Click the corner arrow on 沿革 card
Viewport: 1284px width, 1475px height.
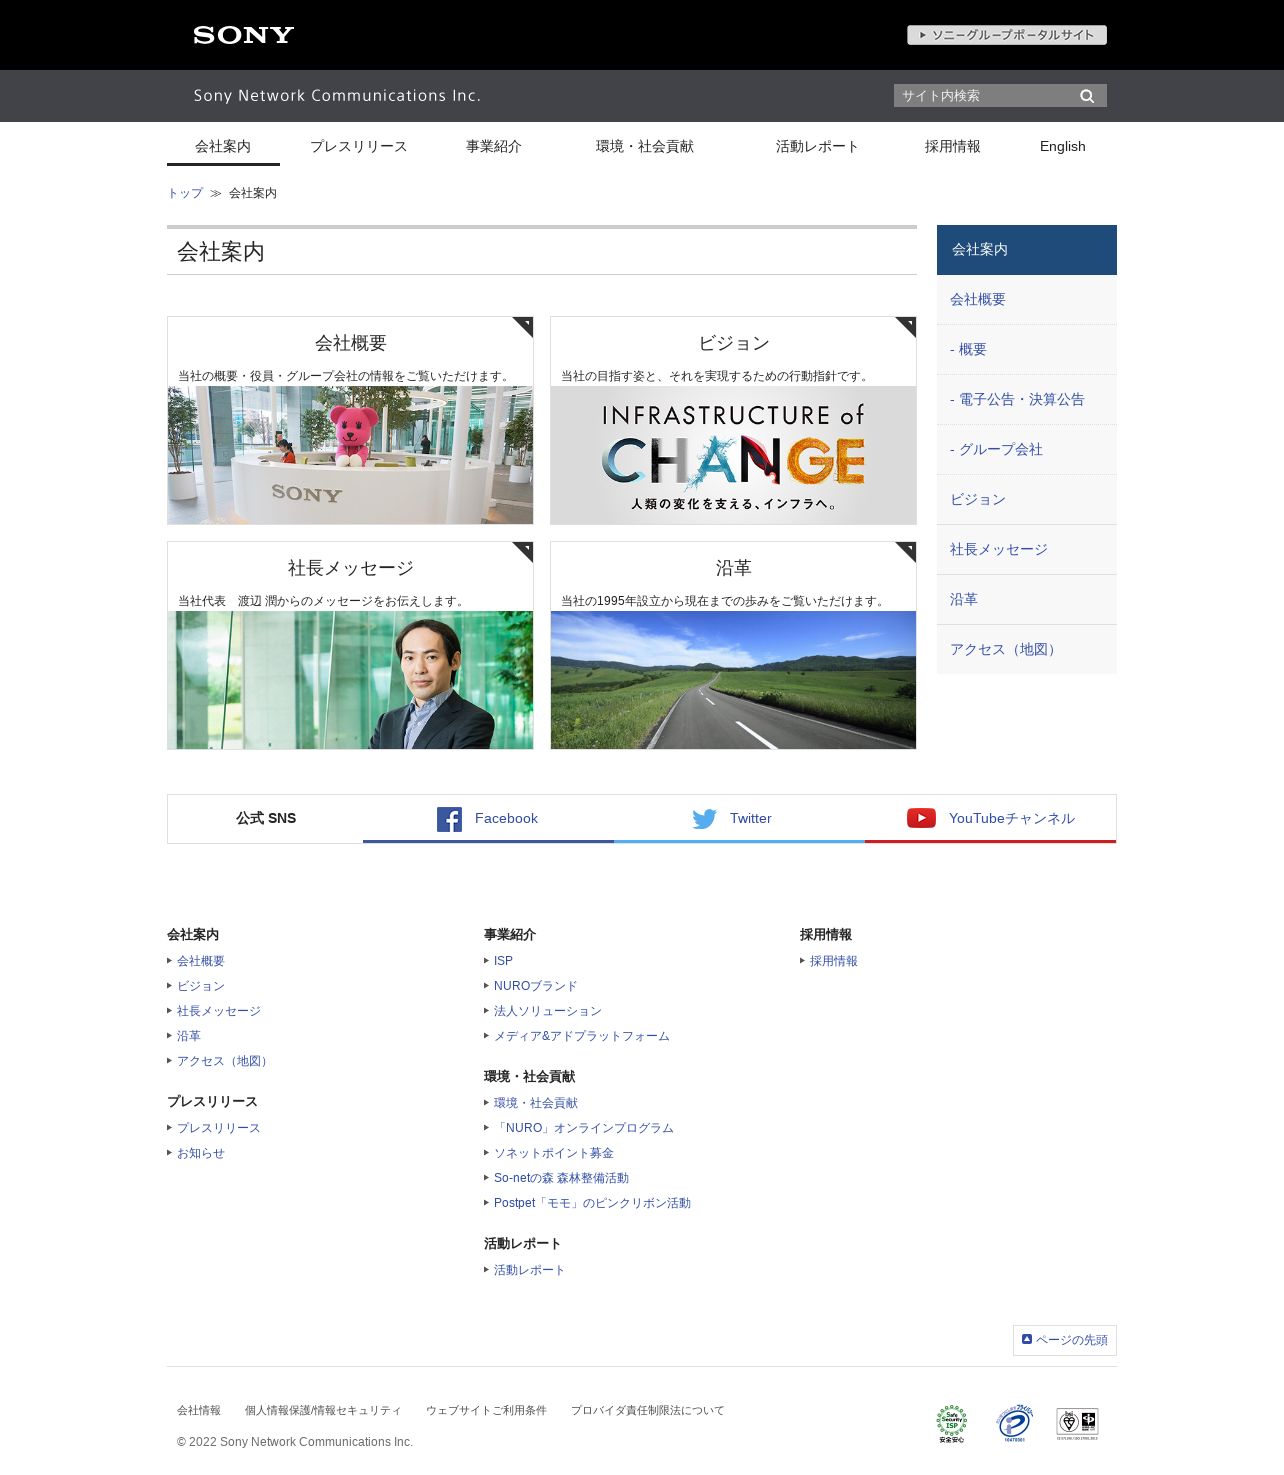click(x=906, y=551)
